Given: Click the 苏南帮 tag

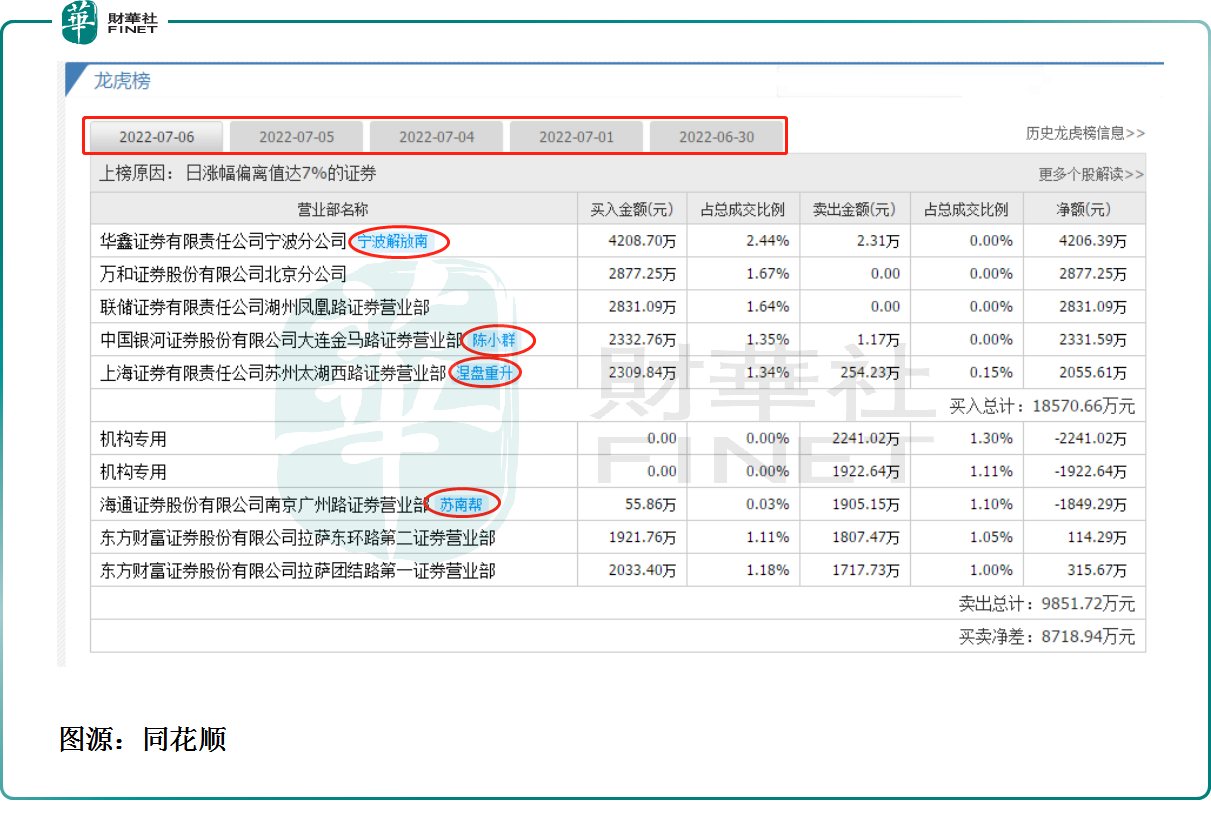Looking at the screenshot, I should click(x=460, y=505).
